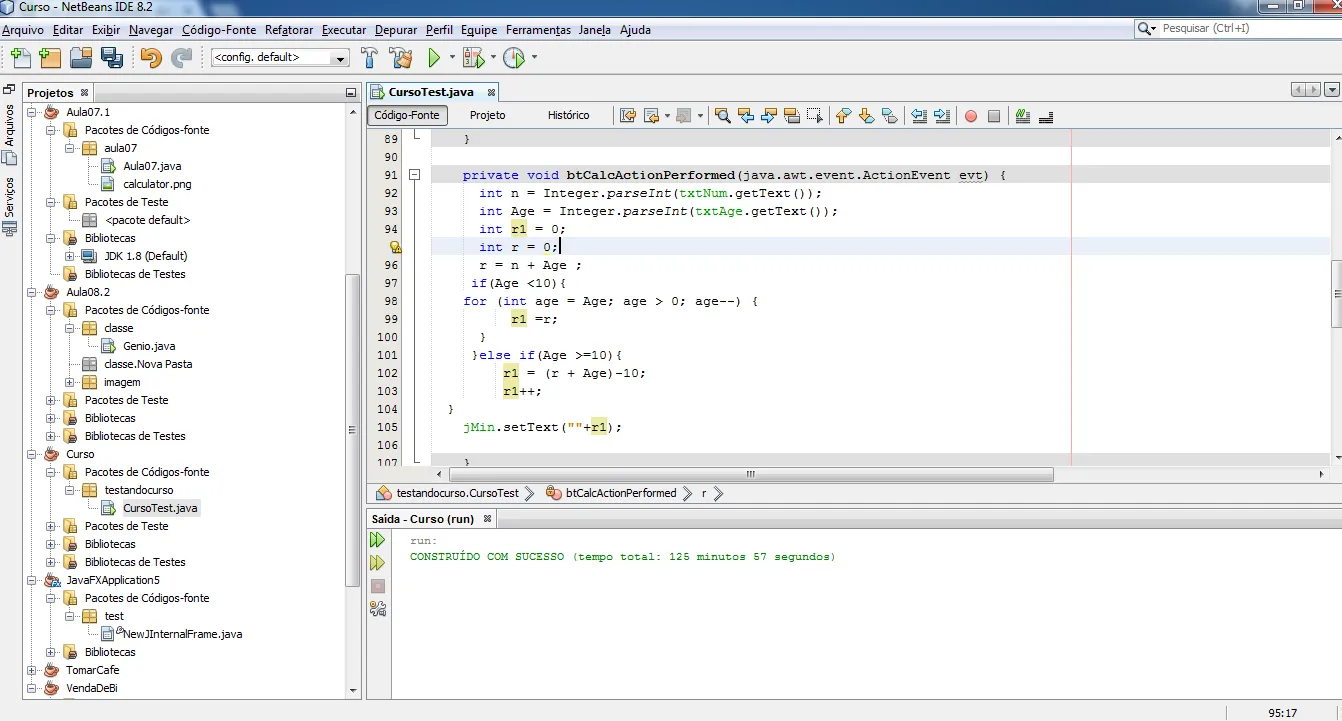Toggle code fold at line 91
The height and width of the screenshot is (721, 1342).
click(x=413, y=175)
